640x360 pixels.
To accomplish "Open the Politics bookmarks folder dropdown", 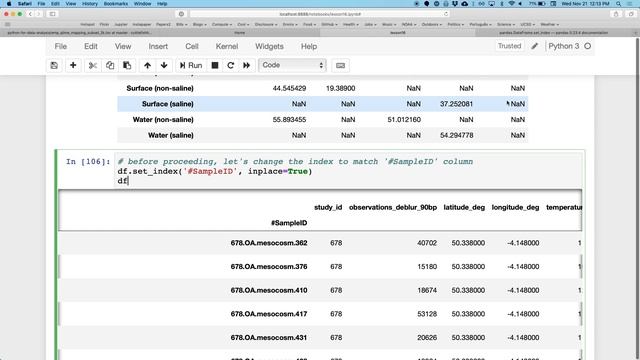I will (456, 24).
